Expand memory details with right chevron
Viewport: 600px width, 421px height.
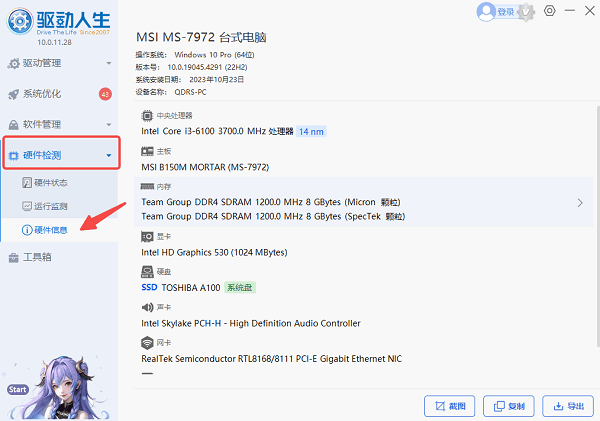pos(580,203)
